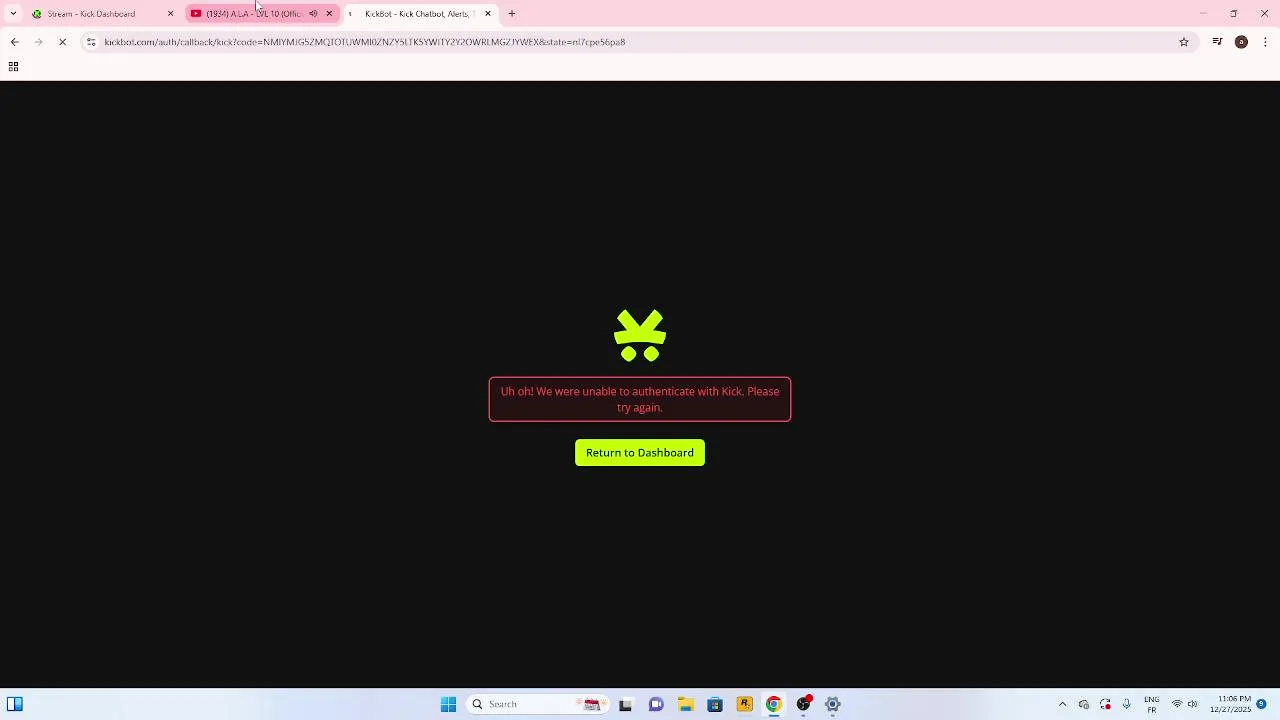Screen dimensions: 1280x720
Task: Open the apps grid in bookmarks bar
Action: pyautogui.click(x=13, y=67)
